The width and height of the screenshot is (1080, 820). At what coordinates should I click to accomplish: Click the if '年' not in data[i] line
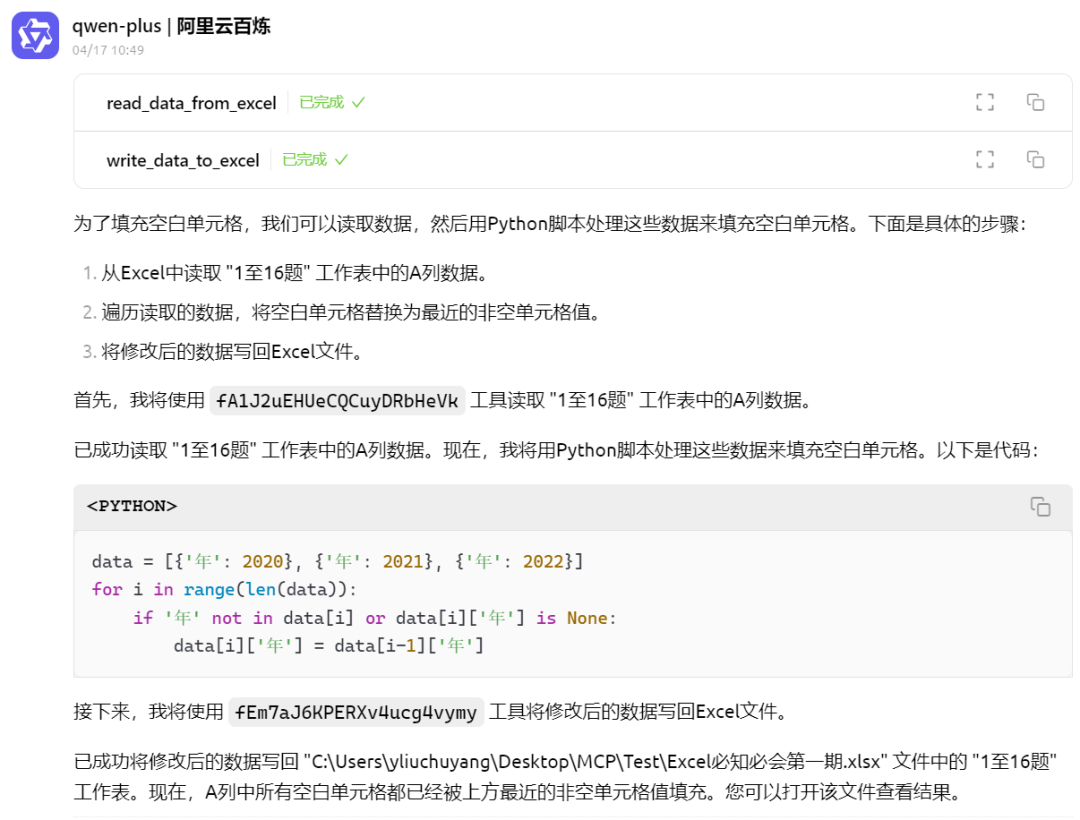[374, 618]
